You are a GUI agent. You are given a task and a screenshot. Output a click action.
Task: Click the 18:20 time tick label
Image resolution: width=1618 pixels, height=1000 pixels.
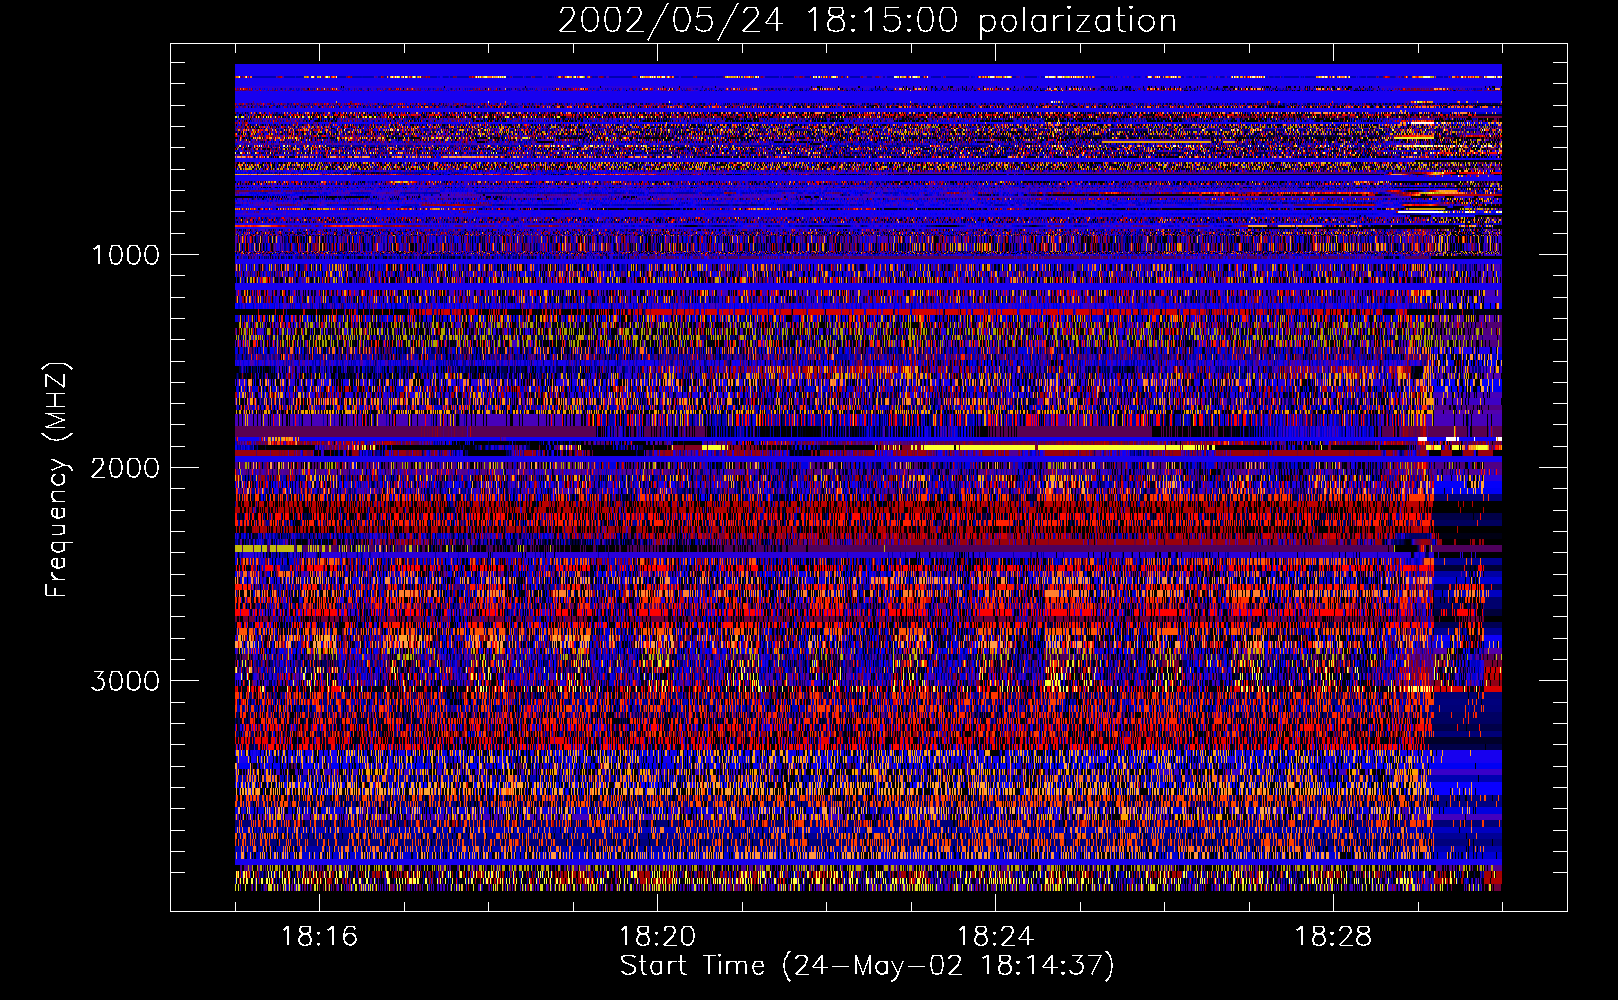(x=657, y=937)
